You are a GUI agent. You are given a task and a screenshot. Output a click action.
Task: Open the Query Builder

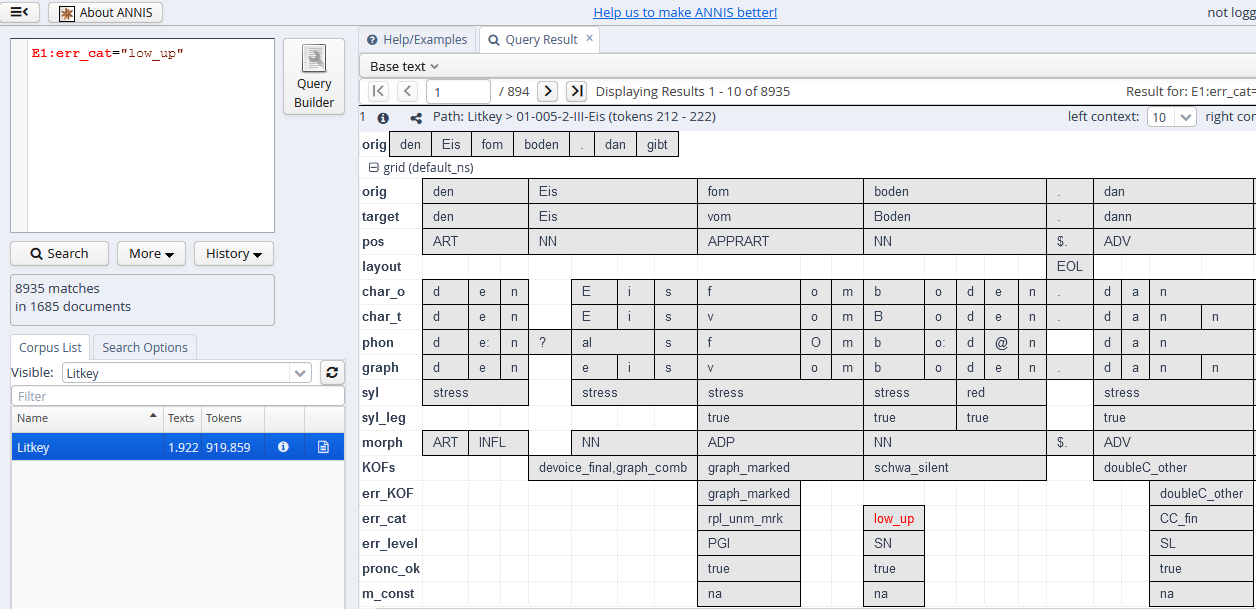(314, 77)
